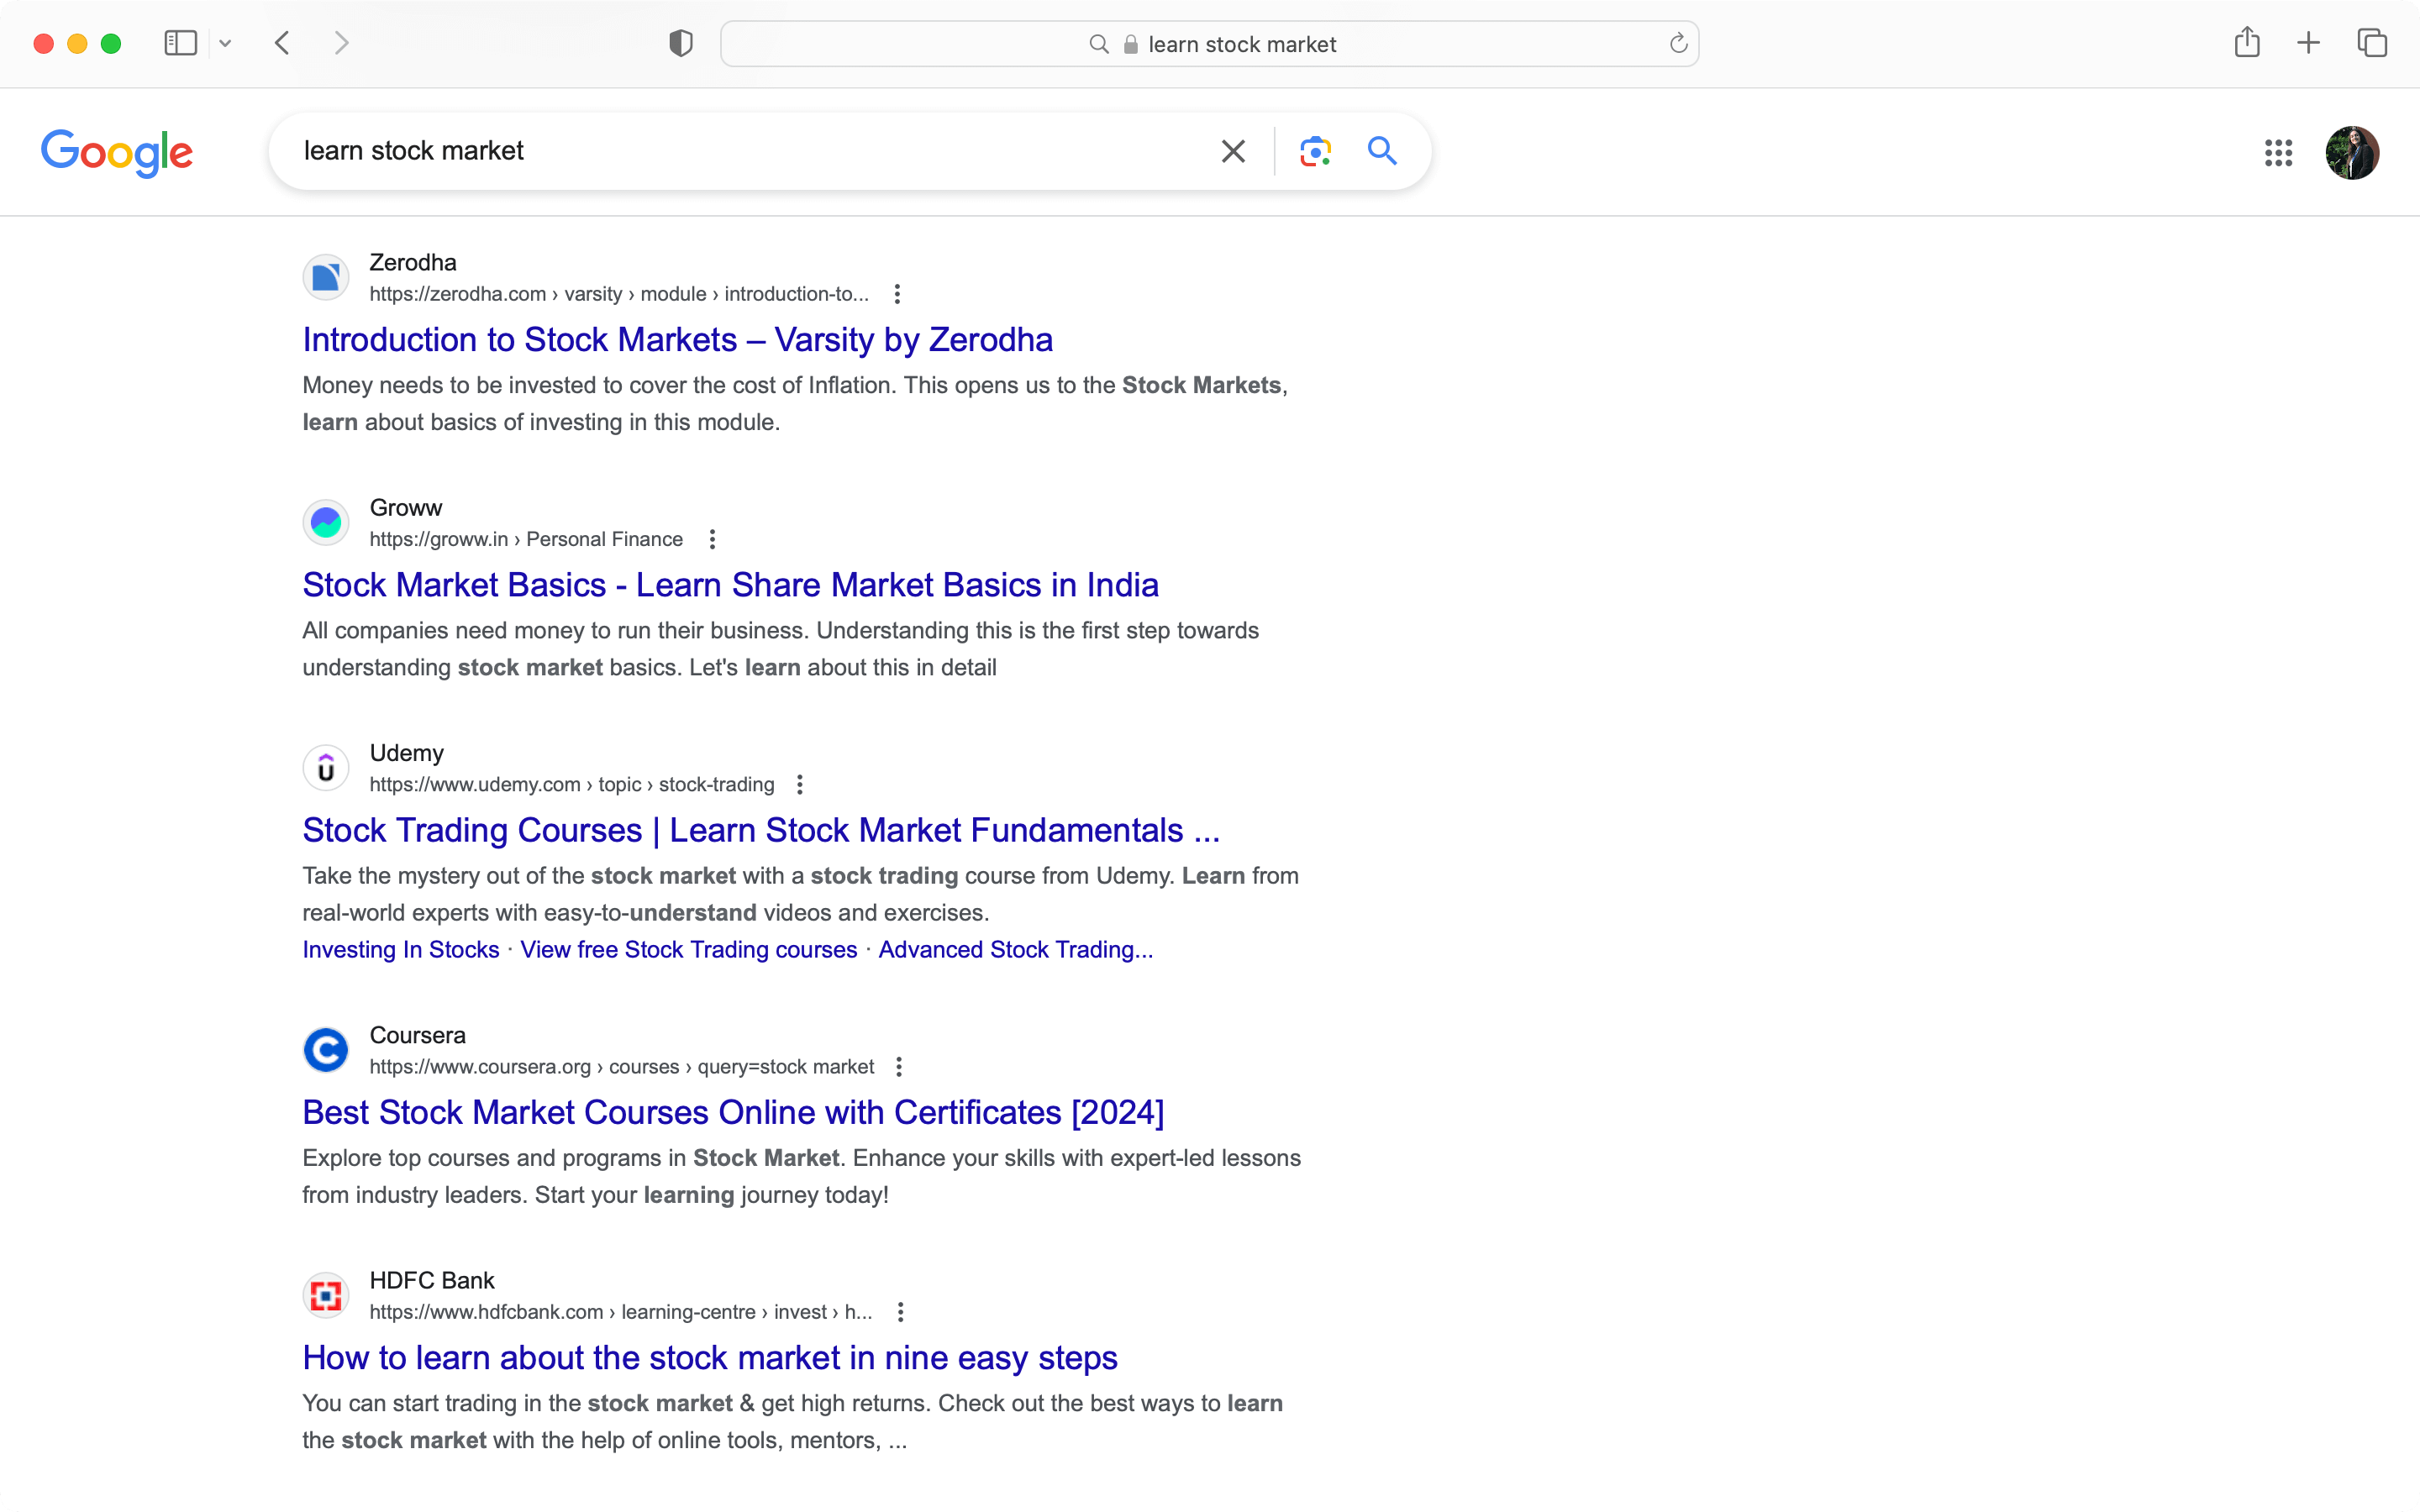The image size is (2420, 1512).
Task: Click the udemy.com stock-trading URL breadcrumb
Action: 572,785
